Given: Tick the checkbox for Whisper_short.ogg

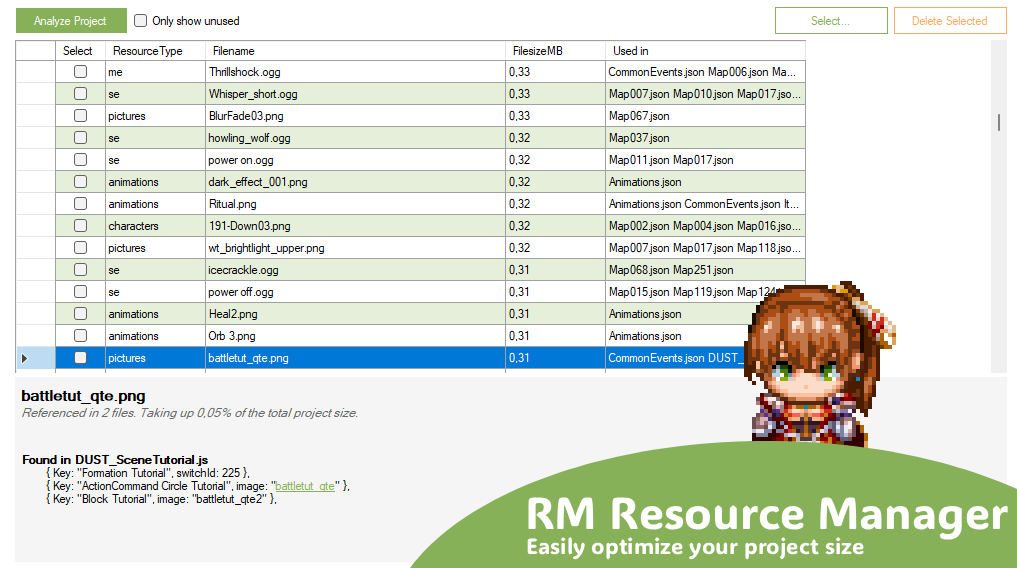Looking at the screenshot, I should [x=80, y=93].
